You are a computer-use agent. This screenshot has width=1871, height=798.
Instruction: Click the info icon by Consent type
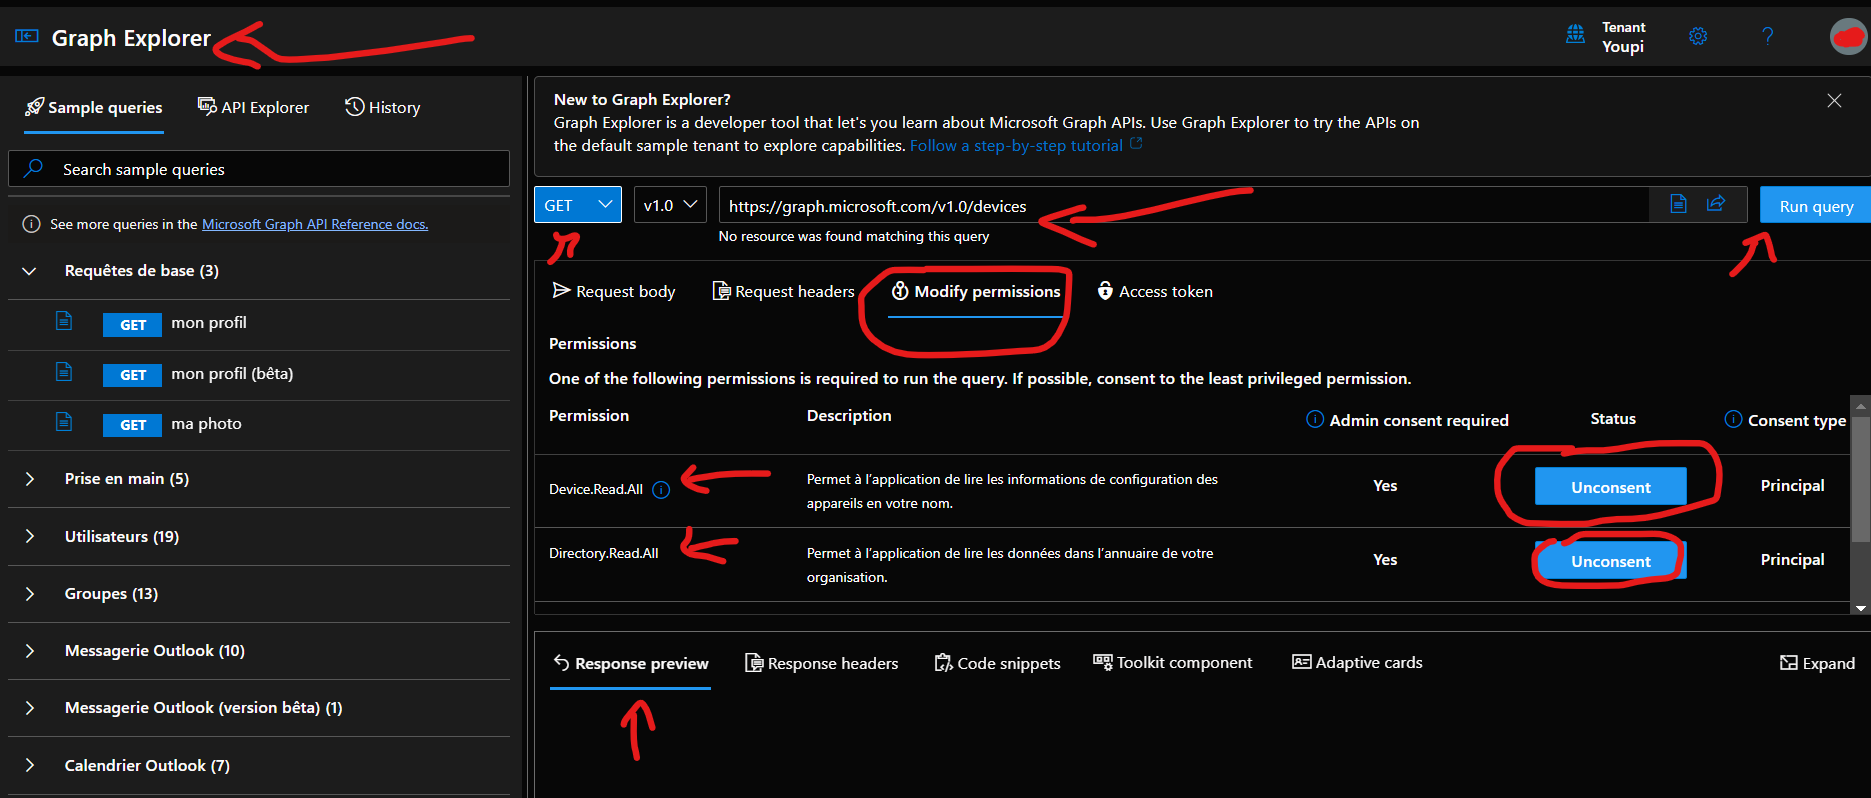1733,419
